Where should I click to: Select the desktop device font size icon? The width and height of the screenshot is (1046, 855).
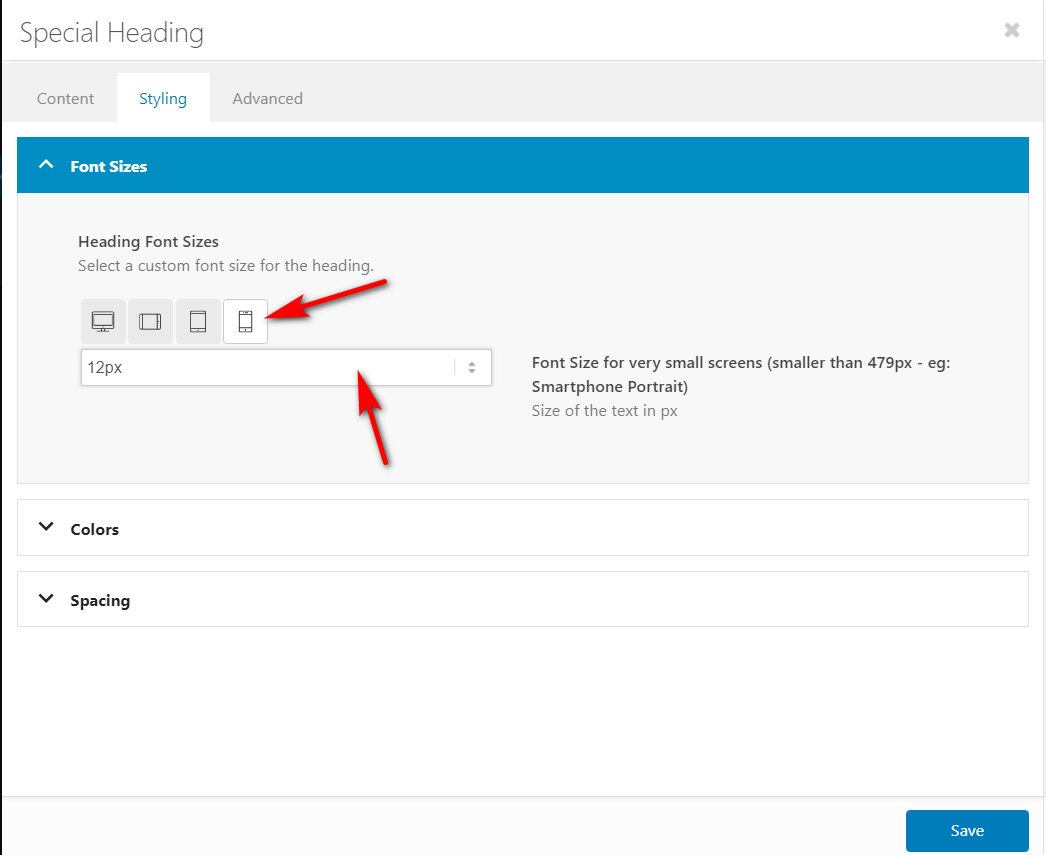pyautogui.click(x=103, y=321)
